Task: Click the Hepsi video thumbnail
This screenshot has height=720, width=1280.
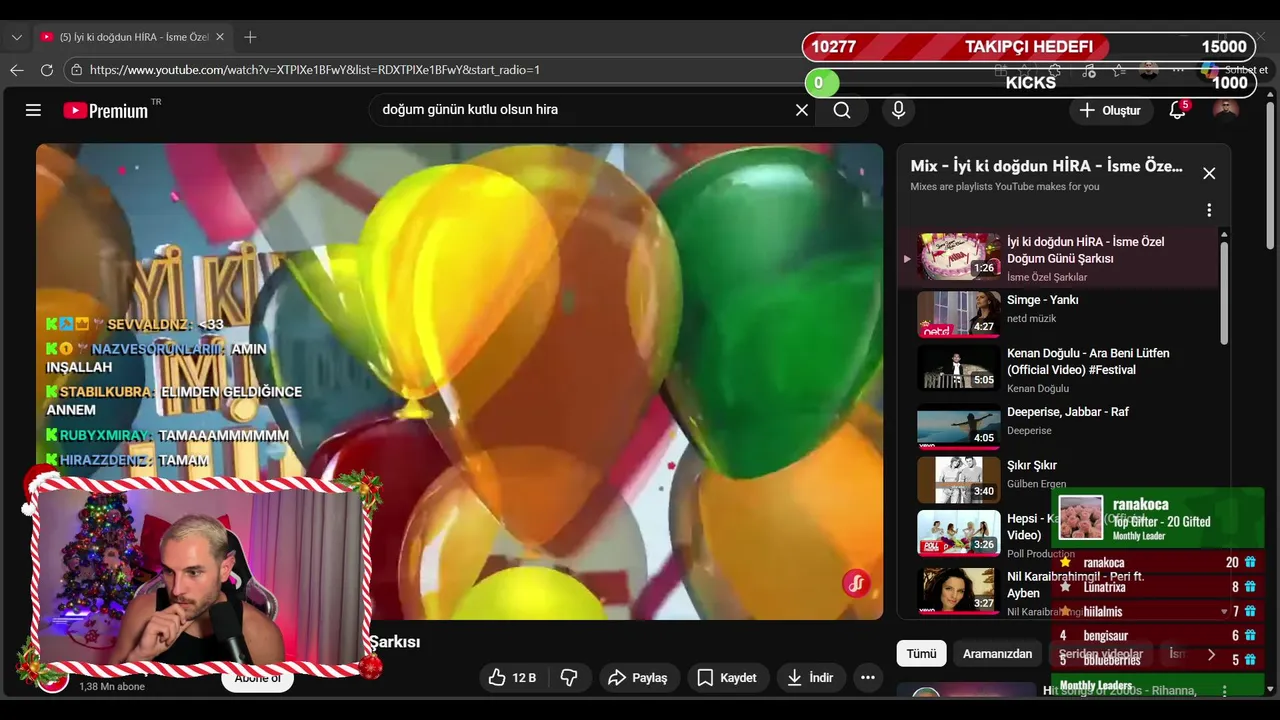Action: tap(958, 534)
